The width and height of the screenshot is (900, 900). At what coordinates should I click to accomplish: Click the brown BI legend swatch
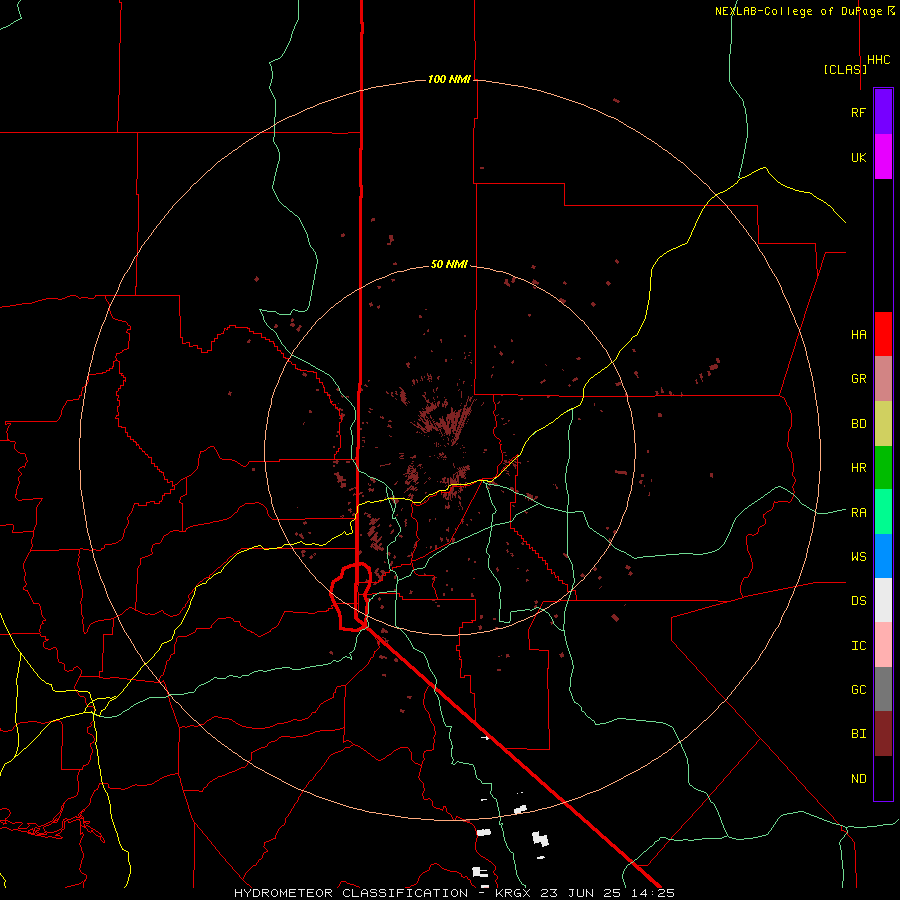[883, 734]
